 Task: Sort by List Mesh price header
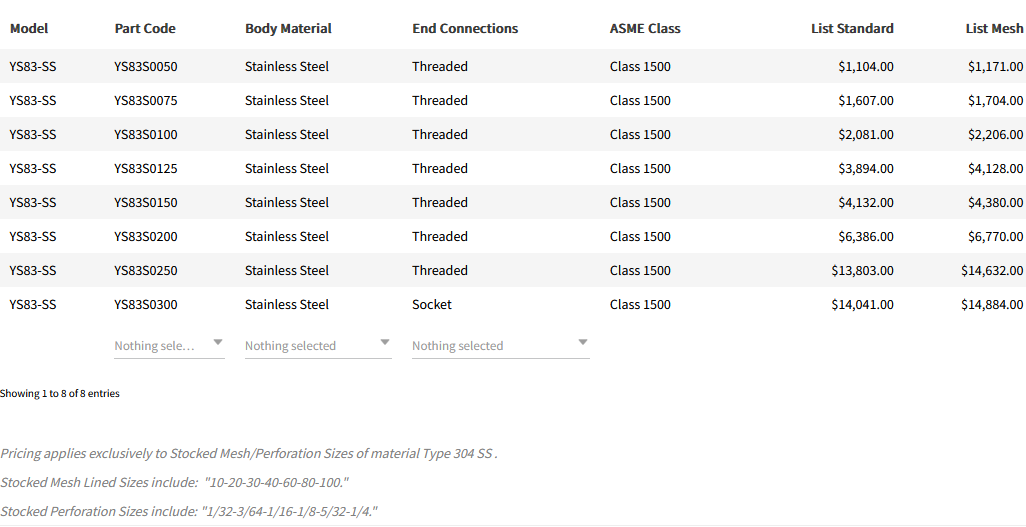point(994,29)
